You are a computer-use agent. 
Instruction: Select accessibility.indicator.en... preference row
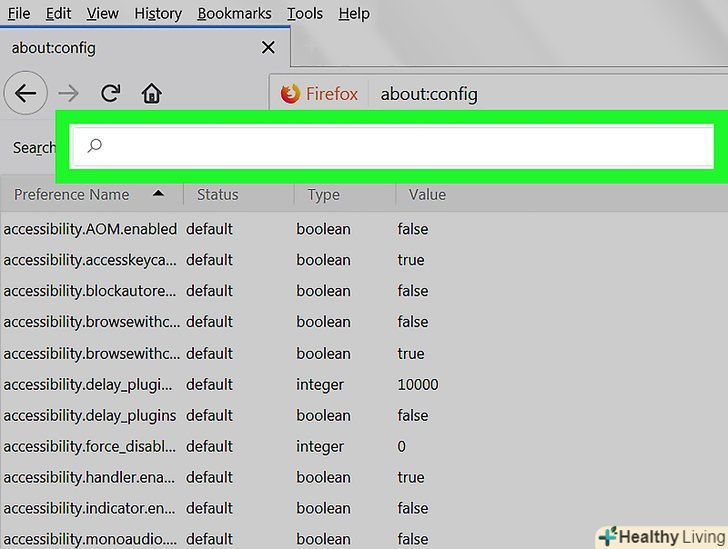click(x=364, y=508)
